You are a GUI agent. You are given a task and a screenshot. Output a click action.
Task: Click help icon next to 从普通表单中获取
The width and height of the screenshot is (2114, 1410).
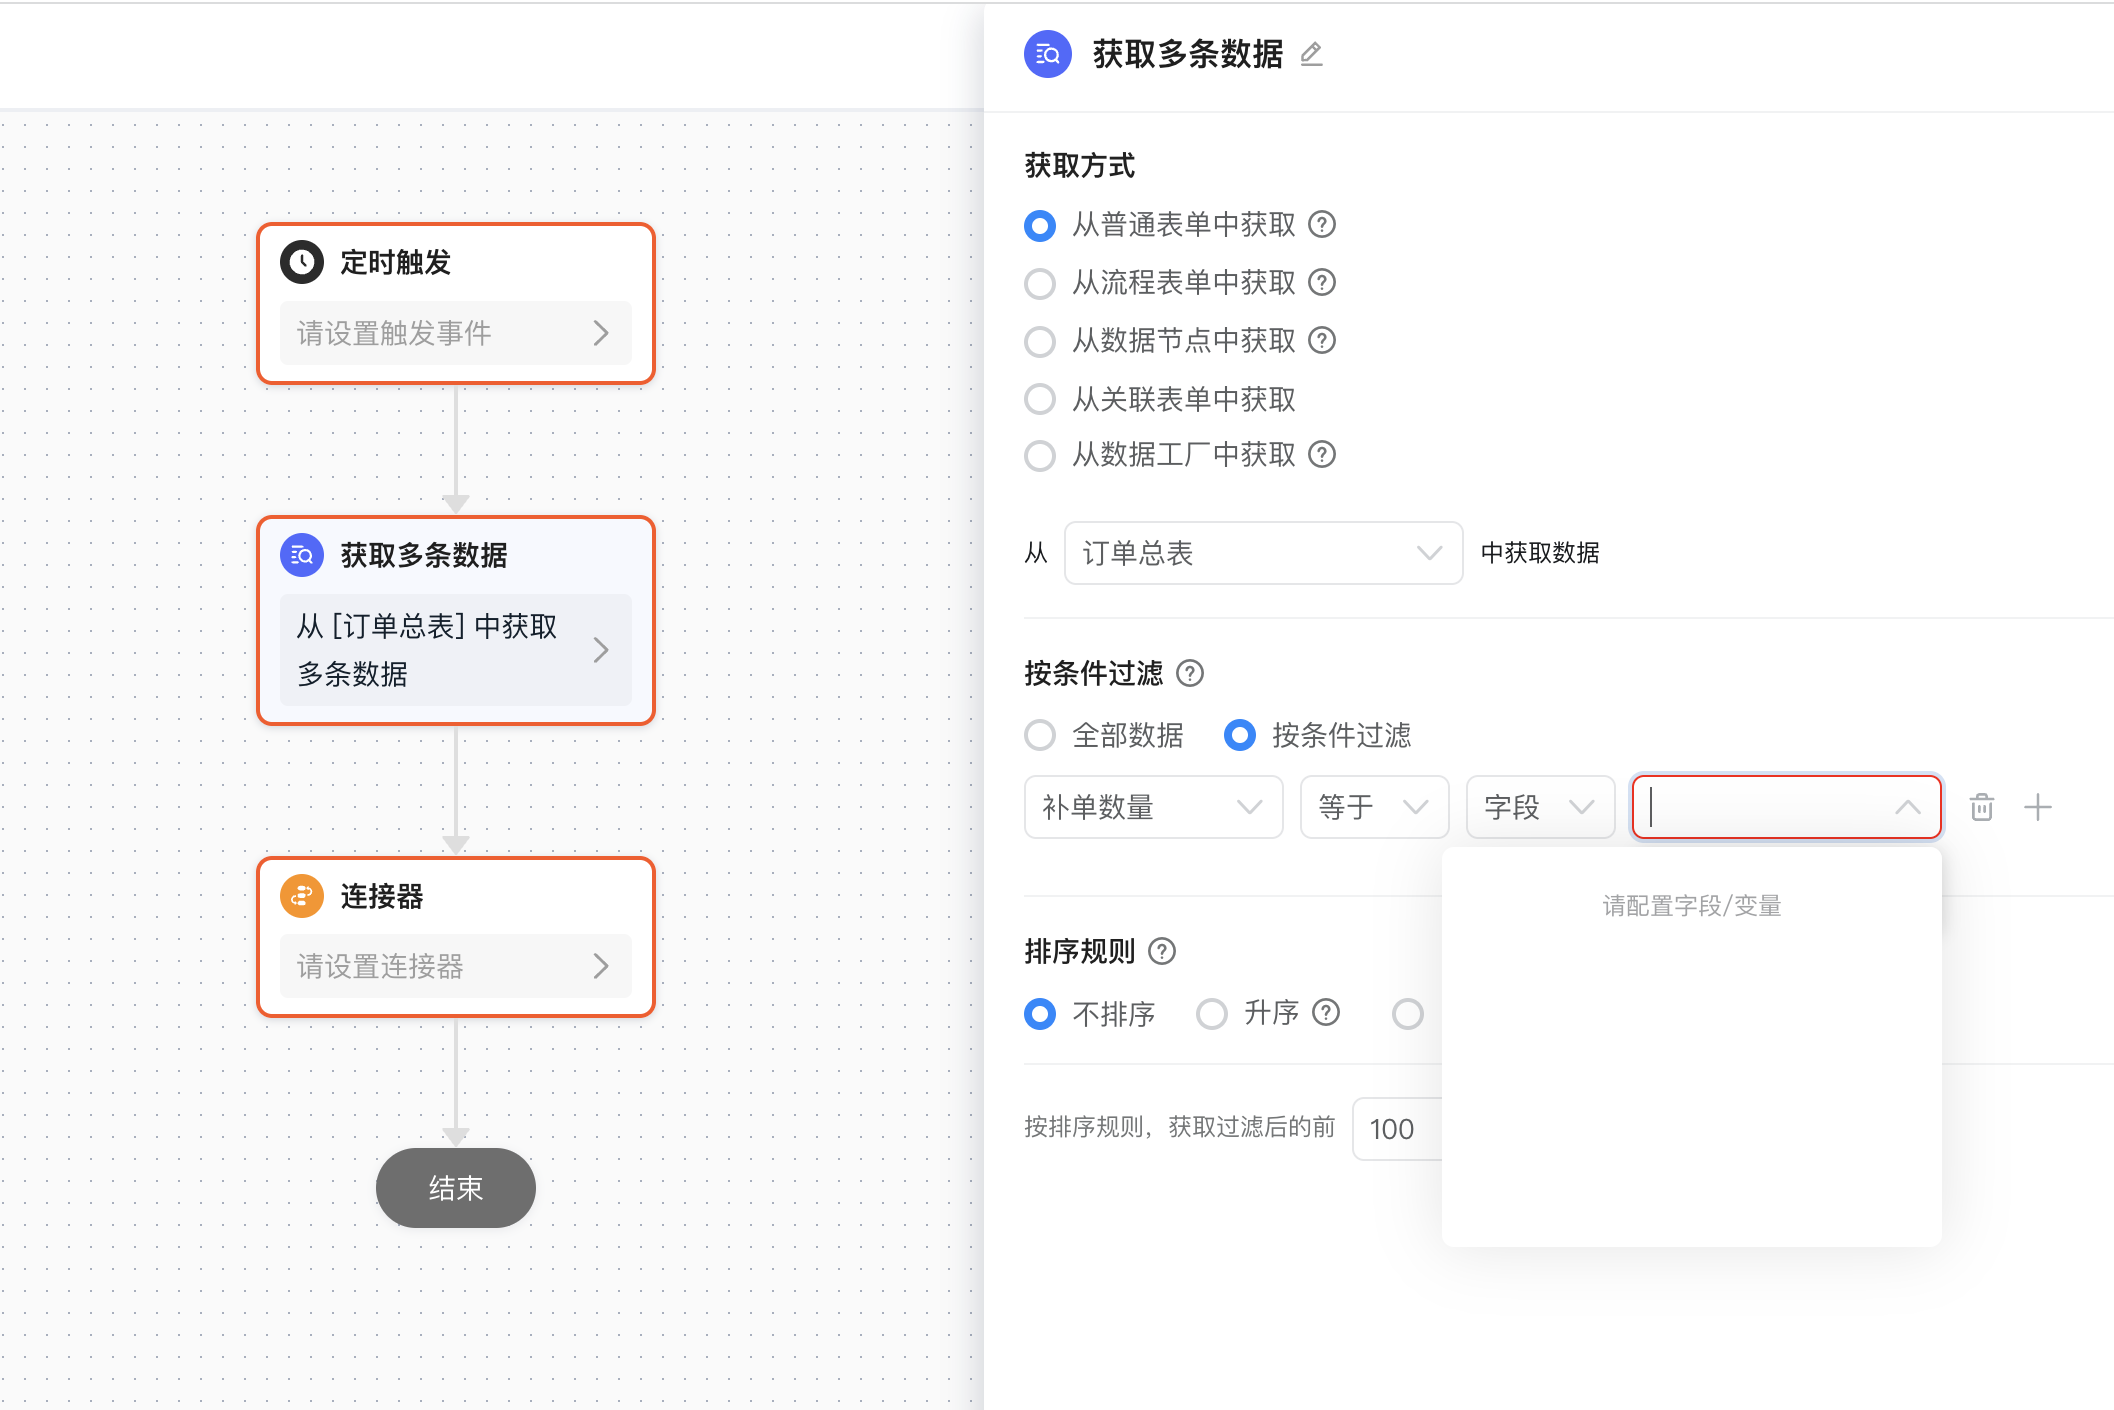[x=1322, y=224]
